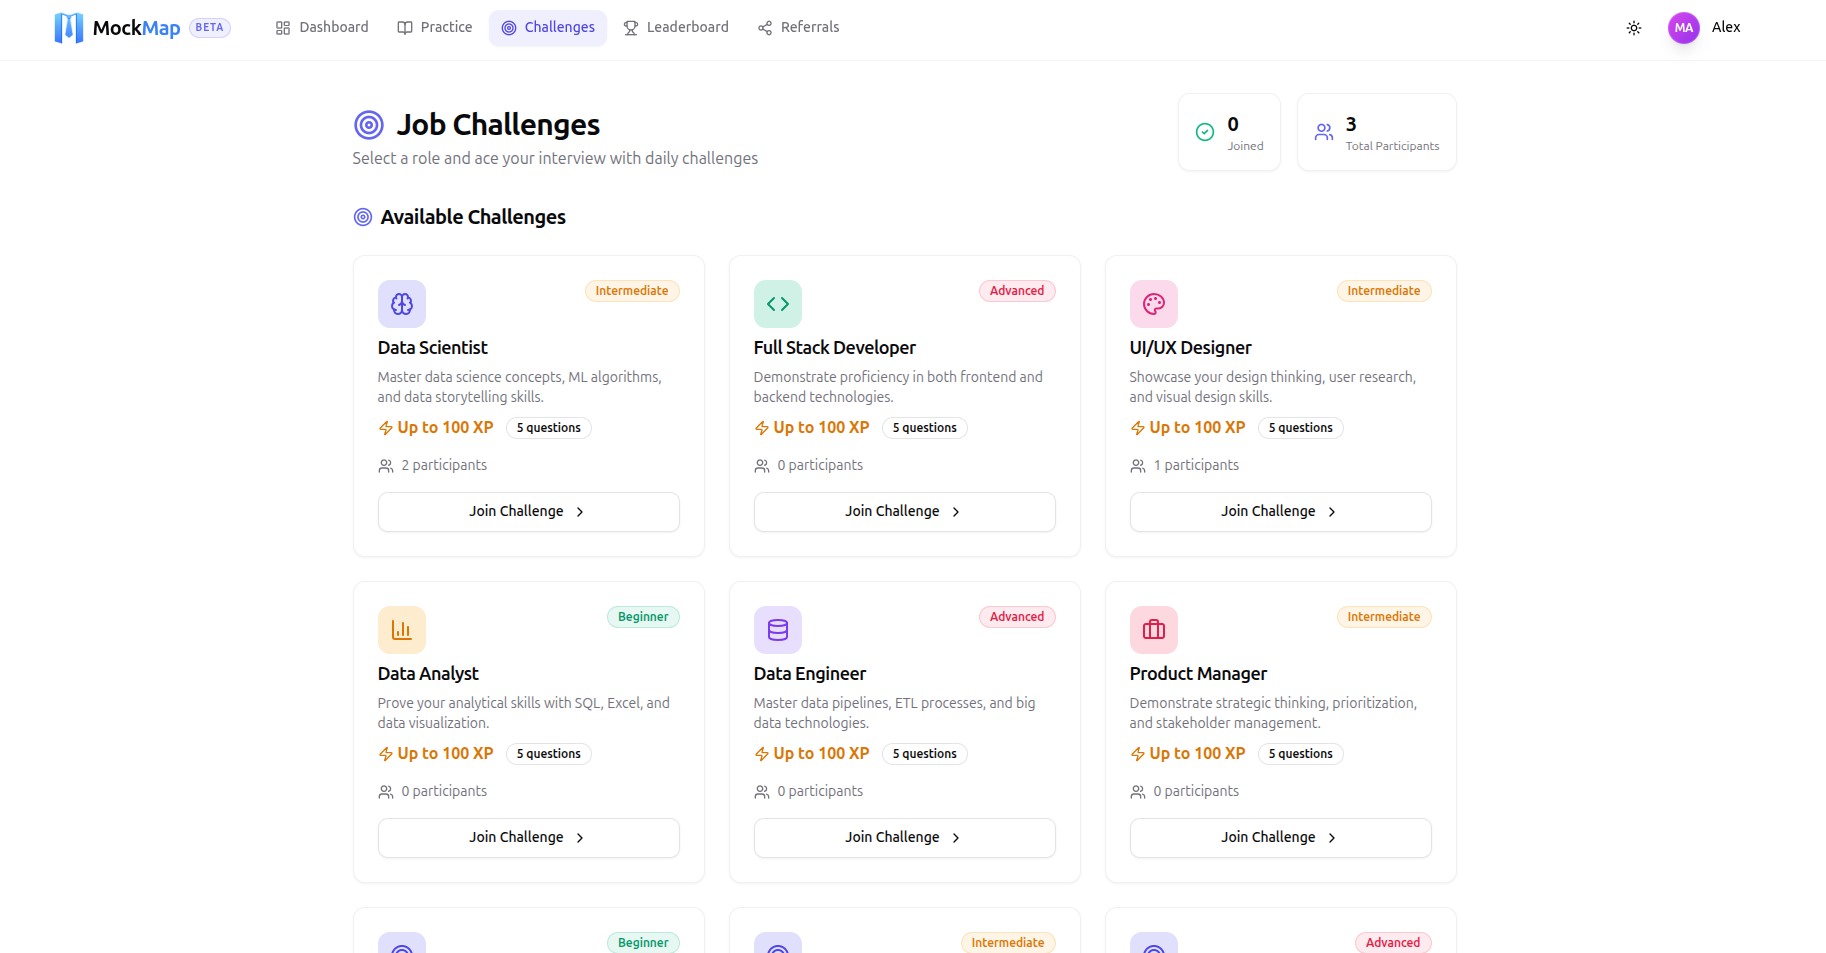Click the UI/UX Designer palette icon
Screen dimensions: 1826x953
coord(1154,304)
